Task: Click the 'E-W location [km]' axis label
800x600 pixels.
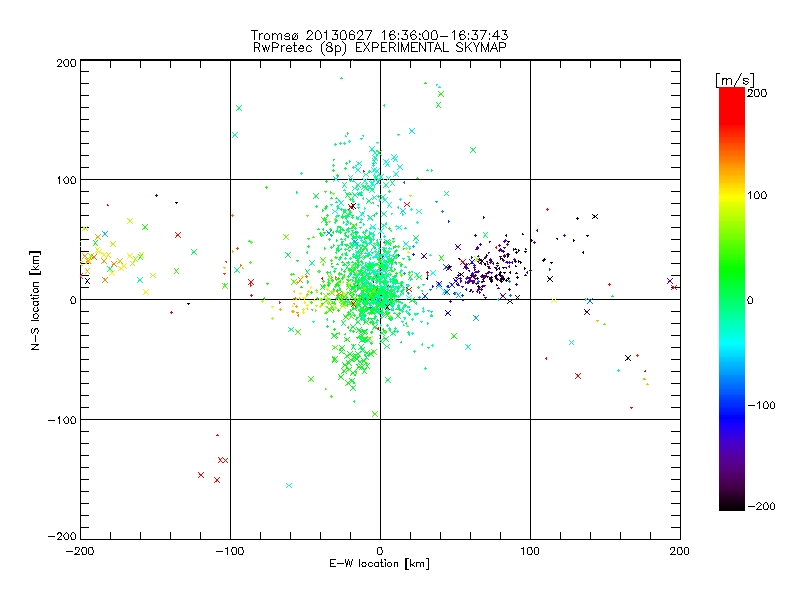Action: pyautogui.click(x=379, y=564)
